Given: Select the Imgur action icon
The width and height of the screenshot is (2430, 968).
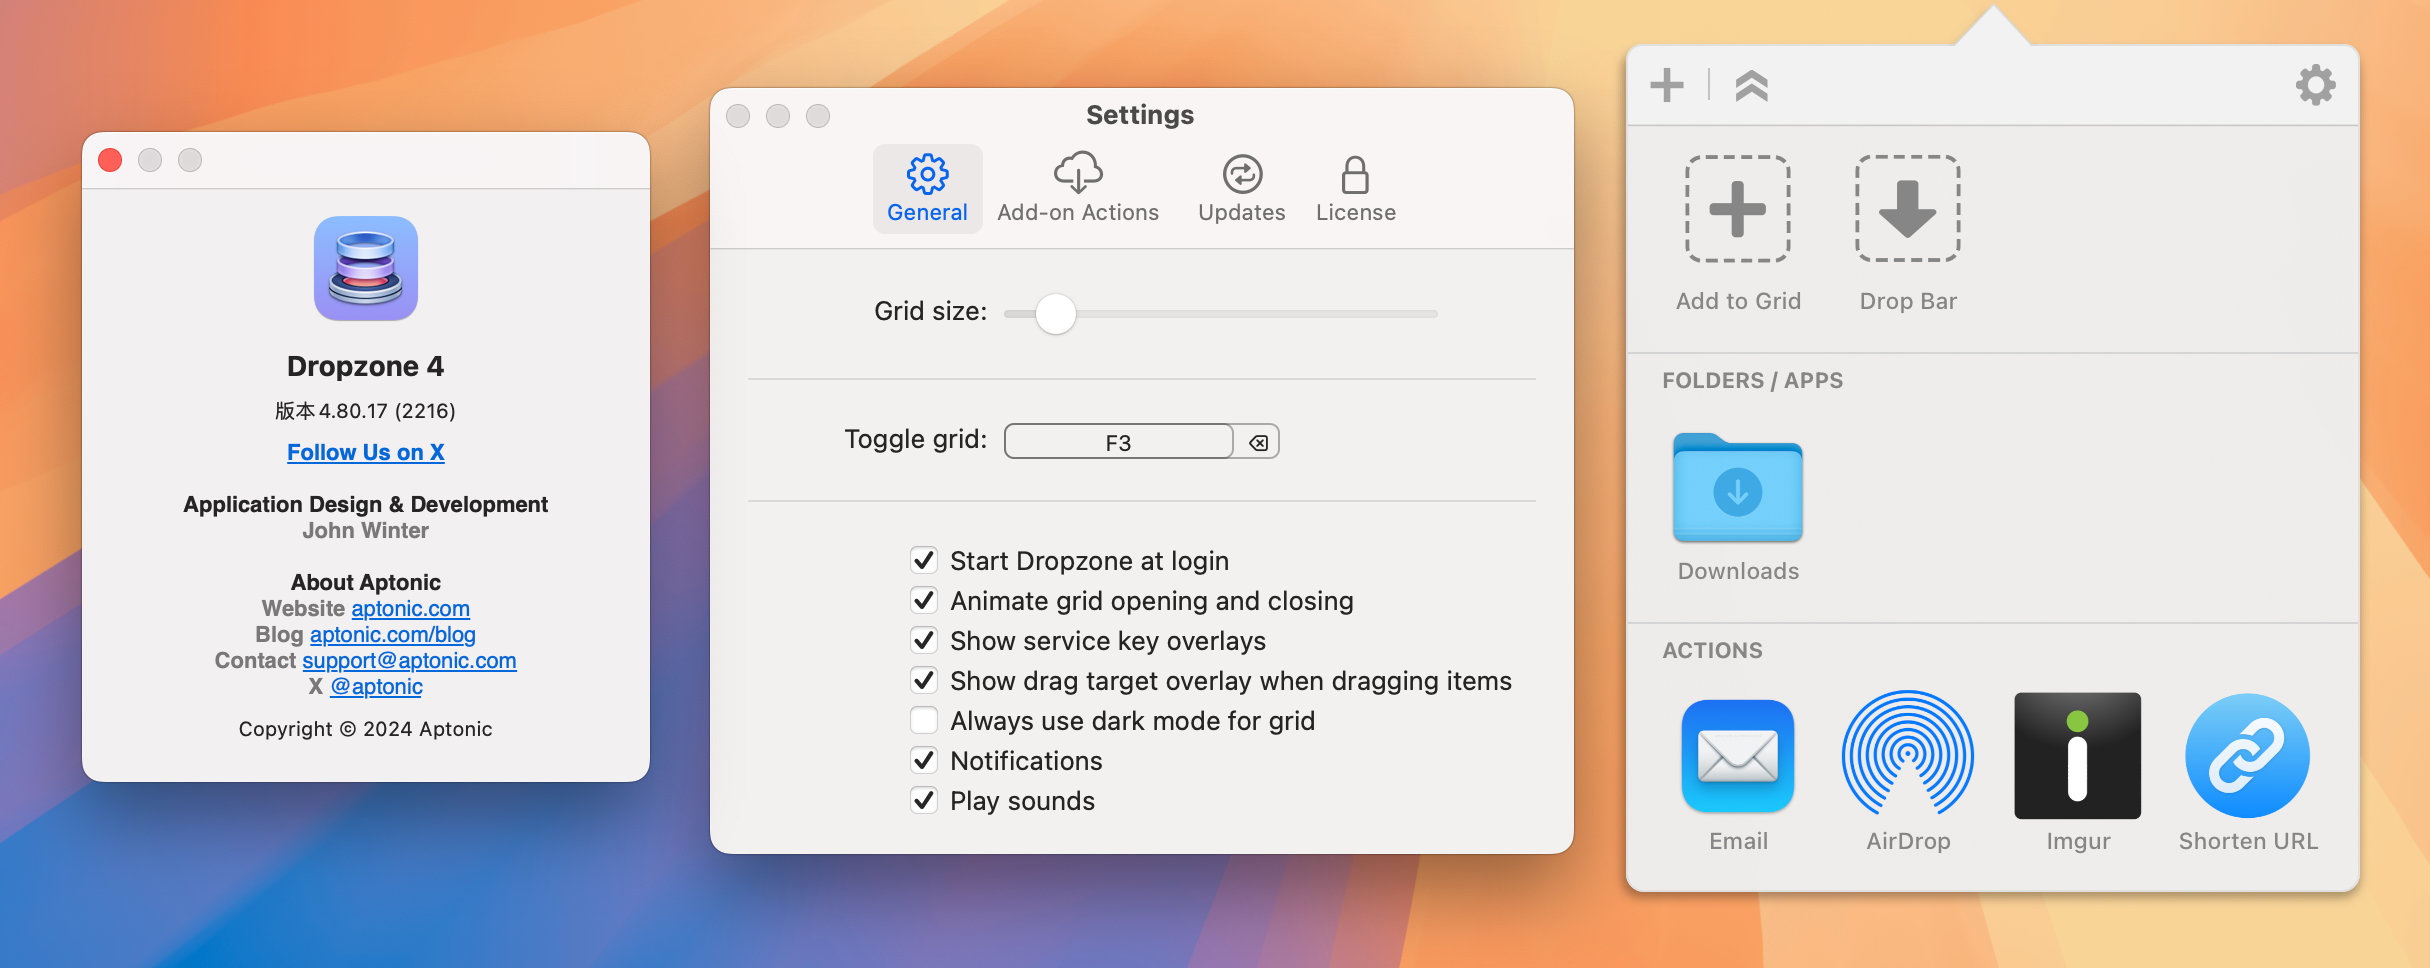Looking at the screenshot, I should tap(2078, 755).
